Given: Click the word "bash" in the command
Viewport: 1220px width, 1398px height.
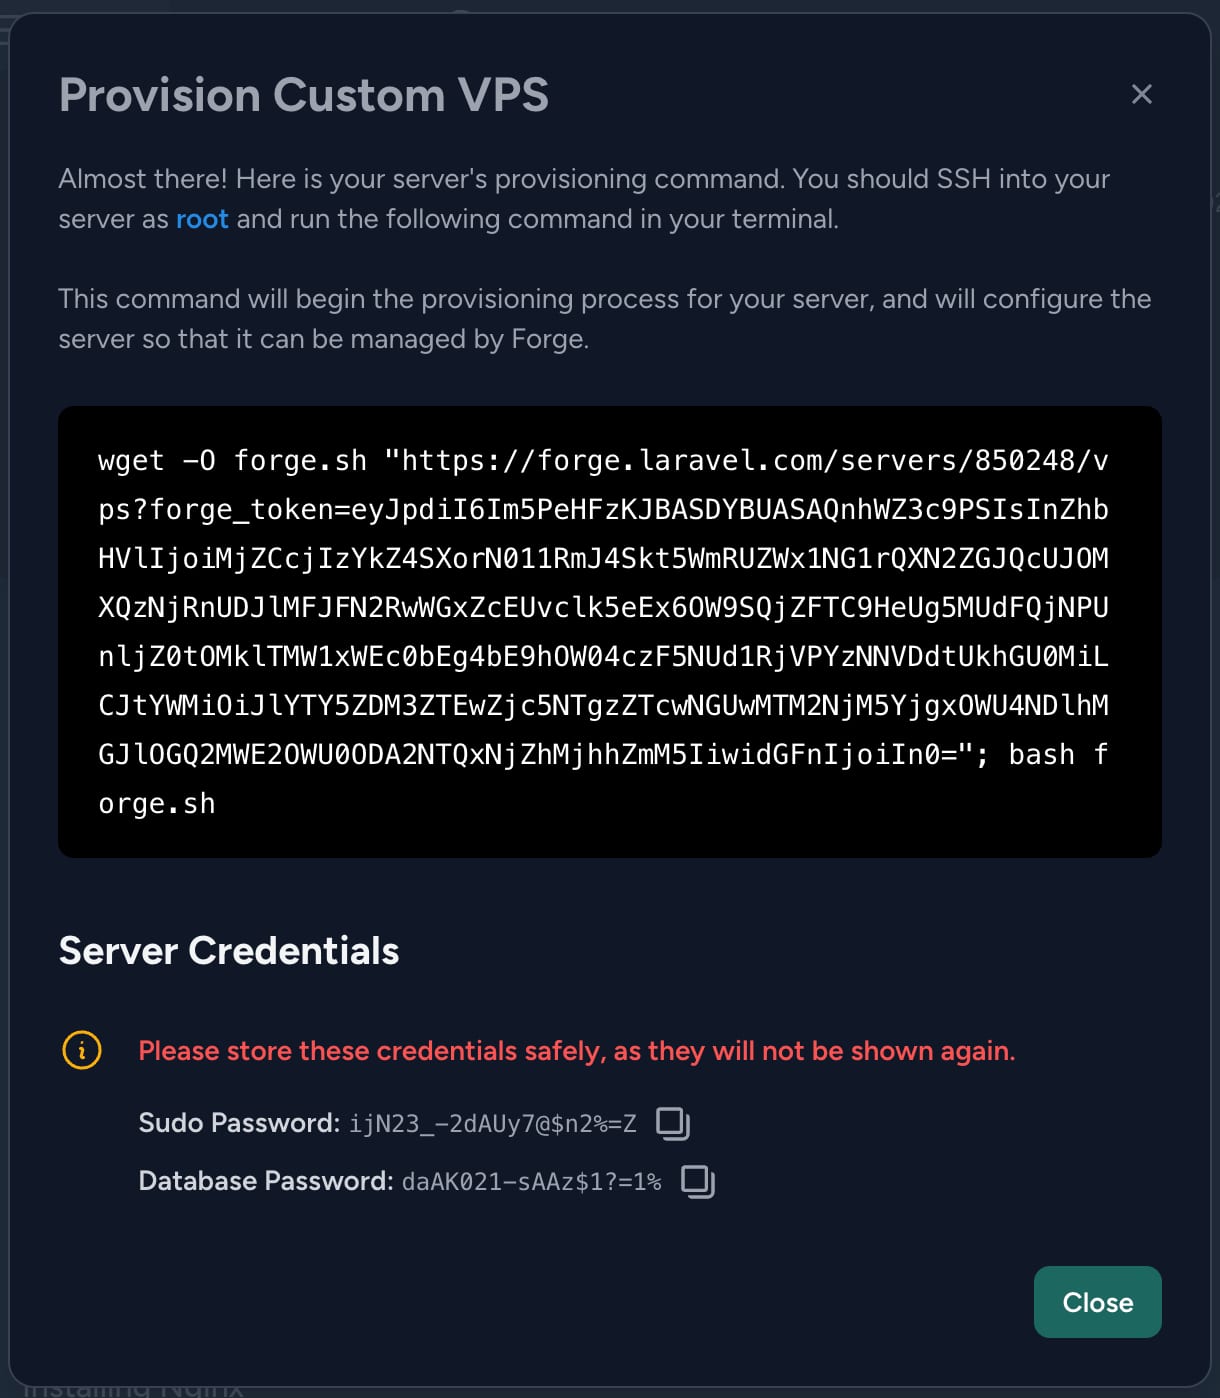Looking at the screenshot, I should tap(1041, 754).
